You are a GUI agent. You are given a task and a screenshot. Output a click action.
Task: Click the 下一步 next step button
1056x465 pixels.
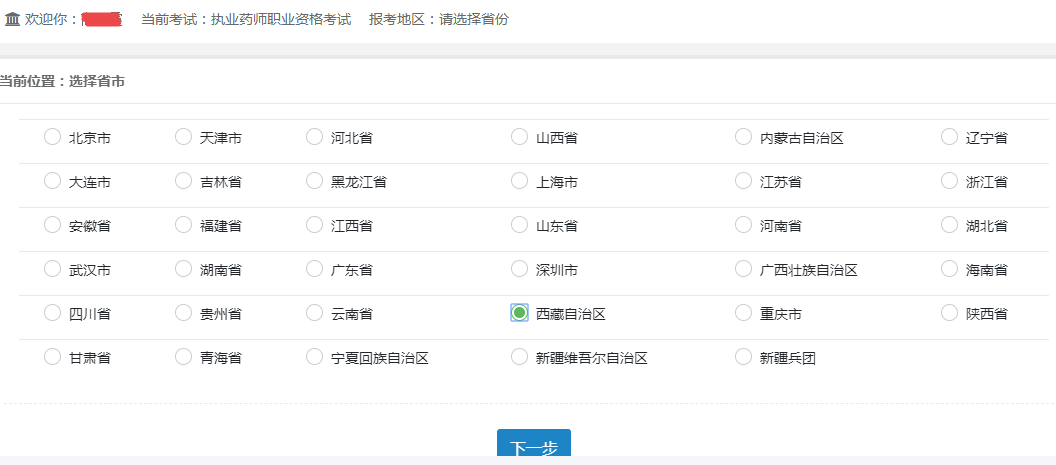(x=533, y=448)
